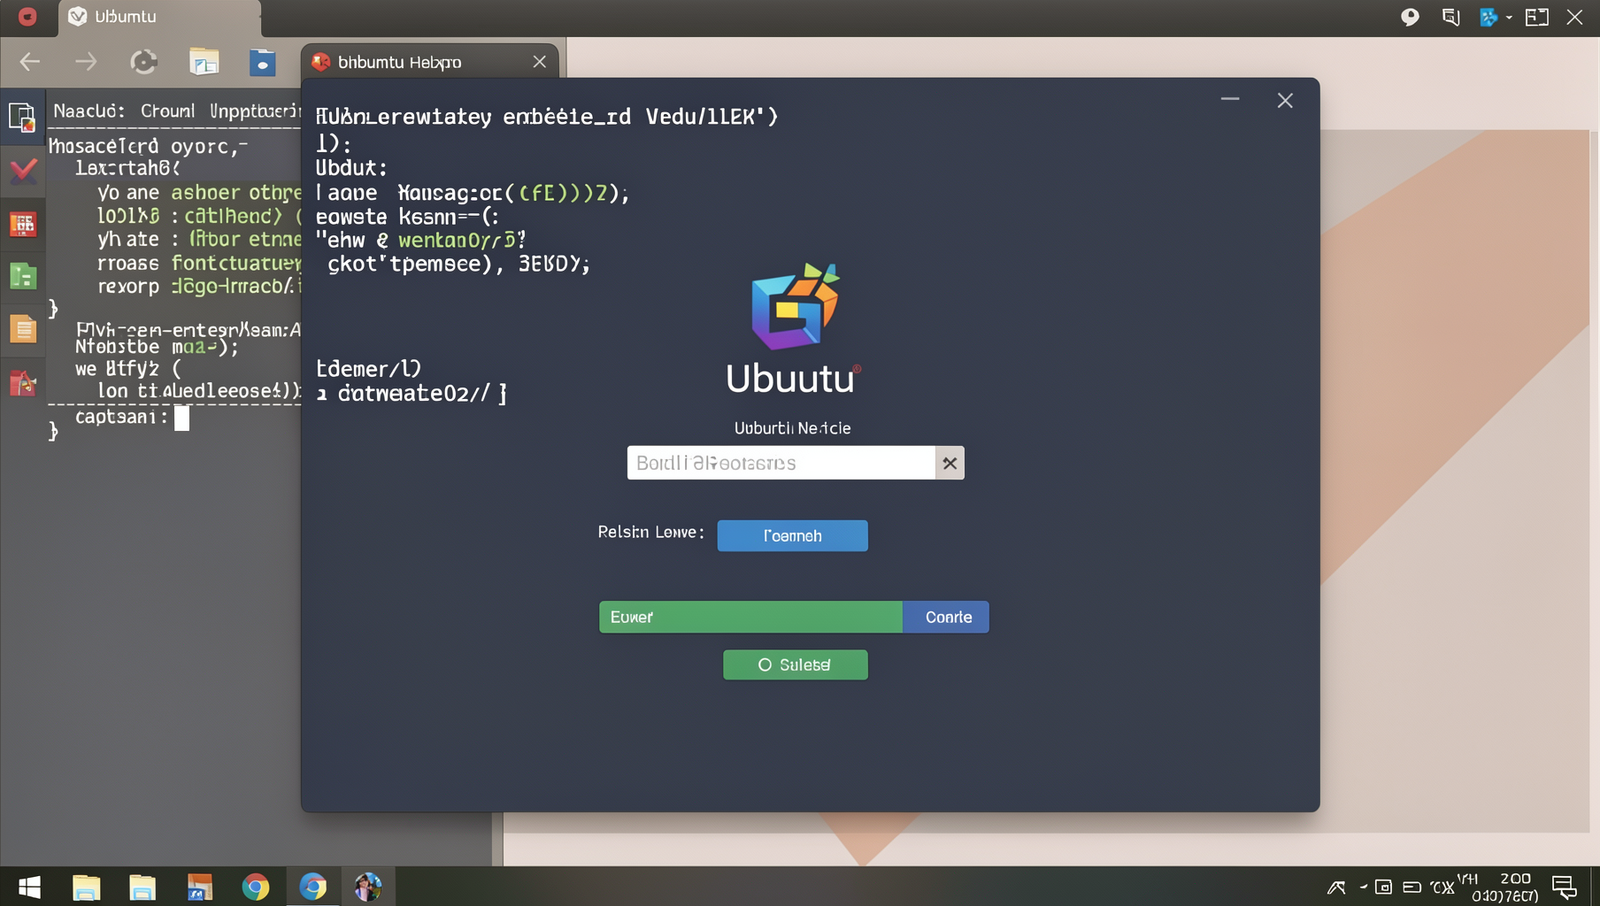Image resolution: width=1600 pixels, height=906 pixels.
Task: Click the back arrow in the toolbar
Action: (30, 62)
